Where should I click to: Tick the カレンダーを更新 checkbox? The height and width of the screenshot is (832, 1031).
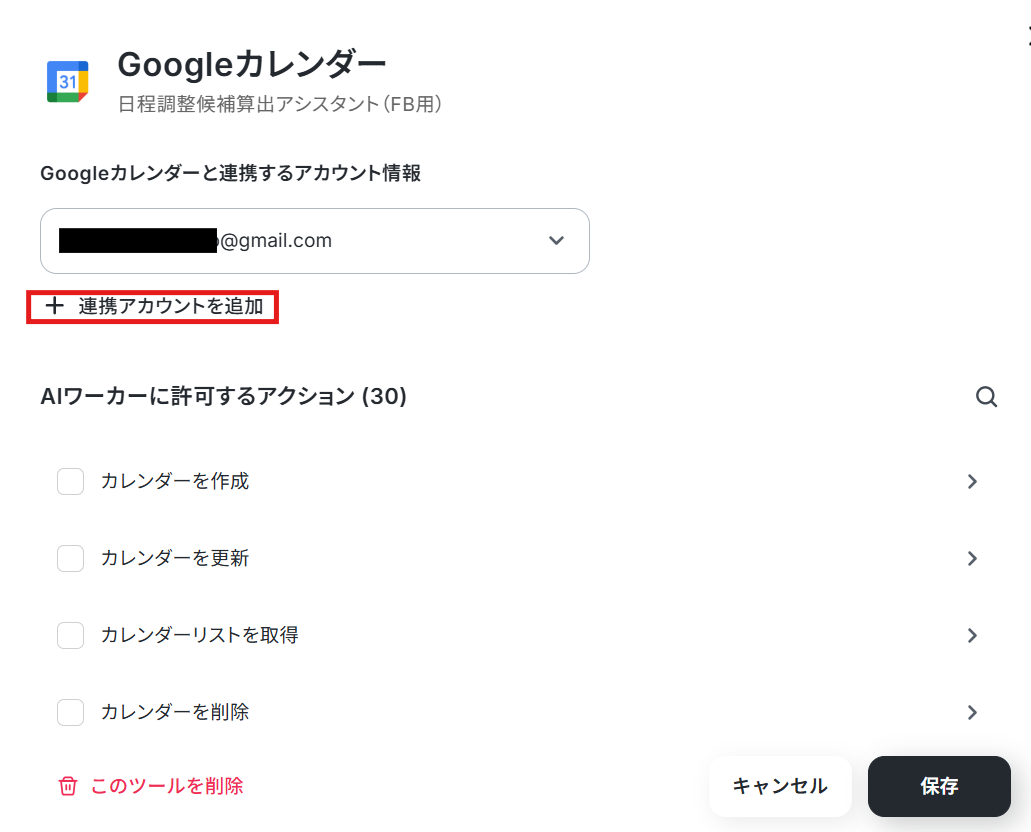[x=70, y=559]
